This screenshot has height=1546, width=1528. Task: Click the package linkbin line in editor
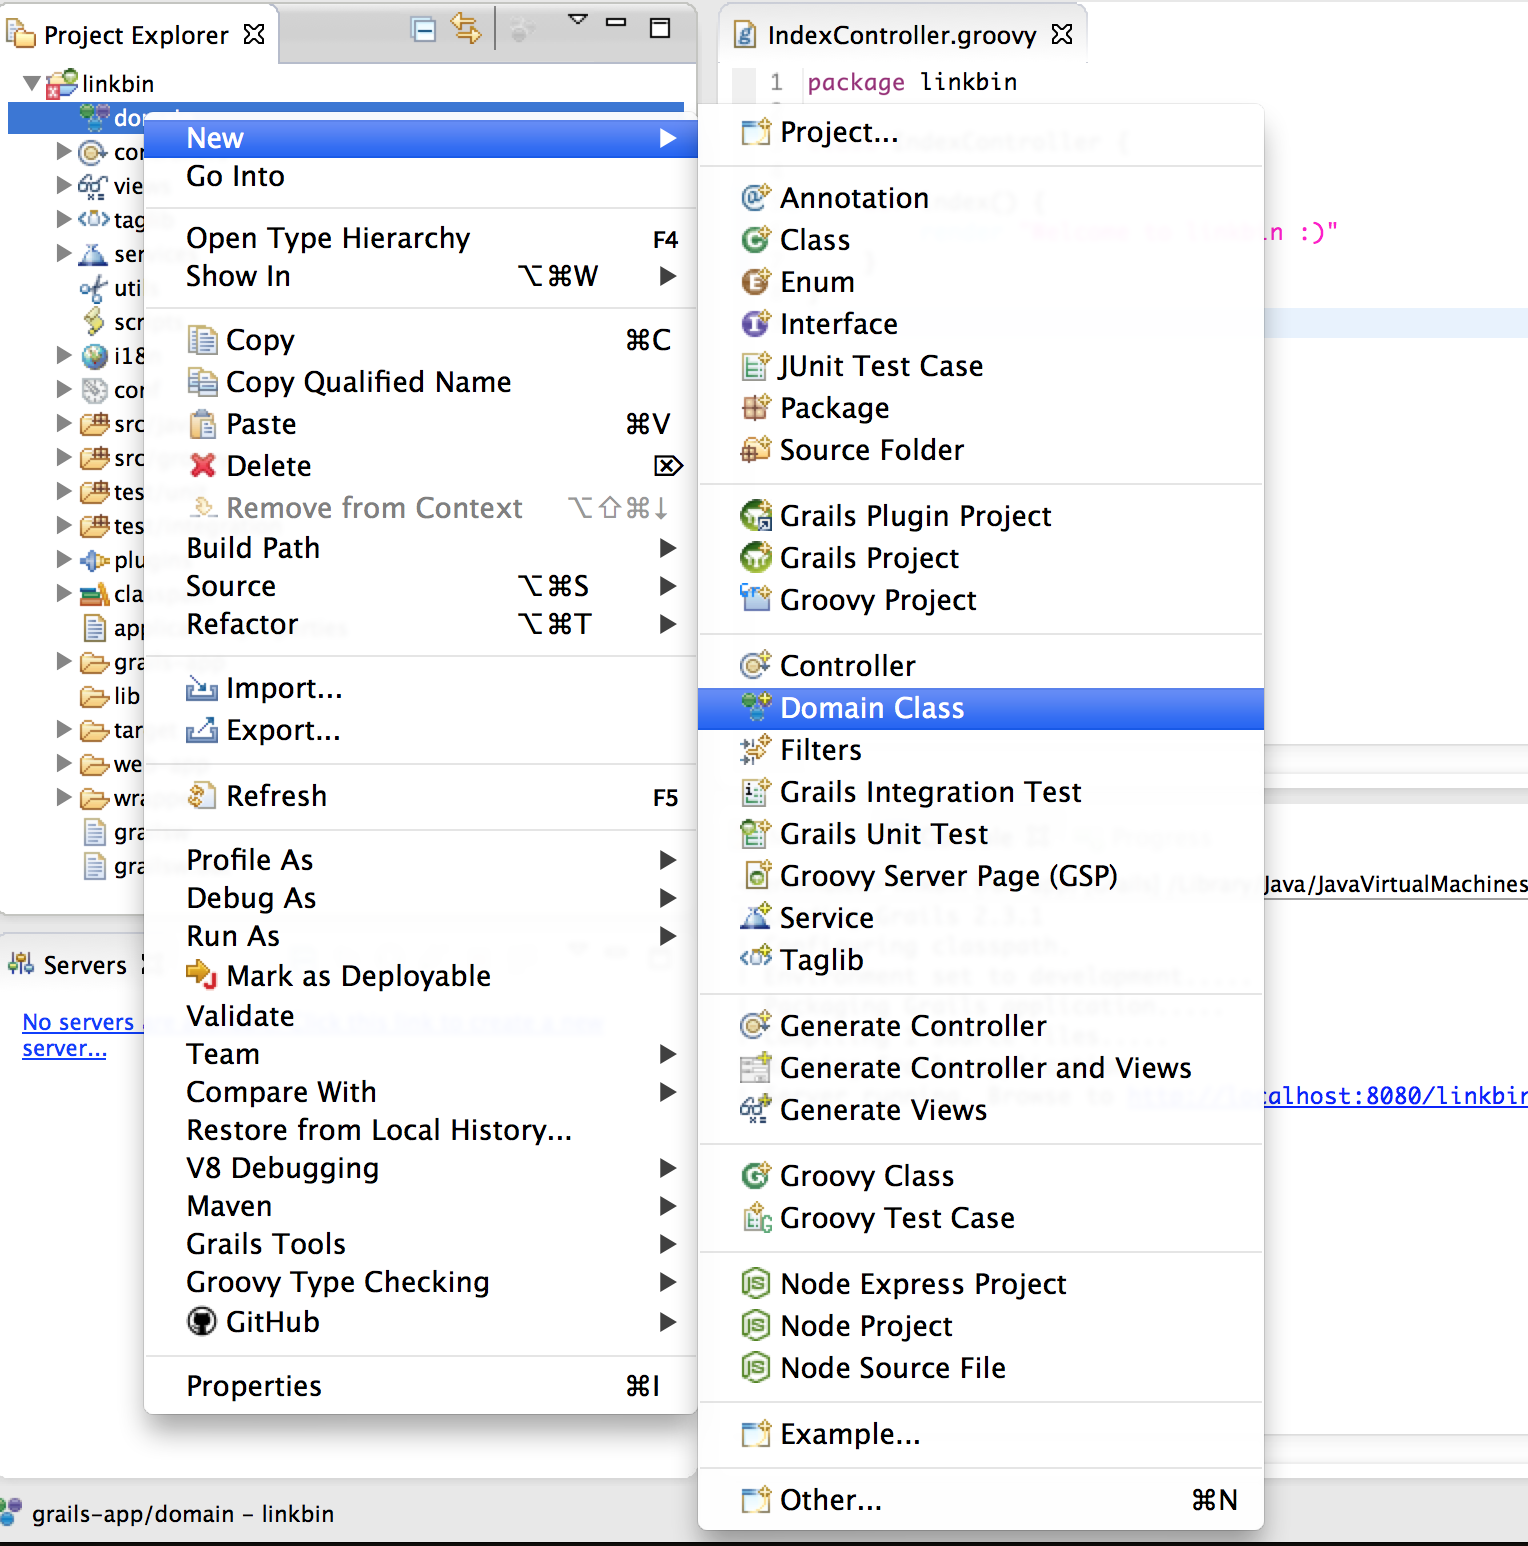(910, 82)
